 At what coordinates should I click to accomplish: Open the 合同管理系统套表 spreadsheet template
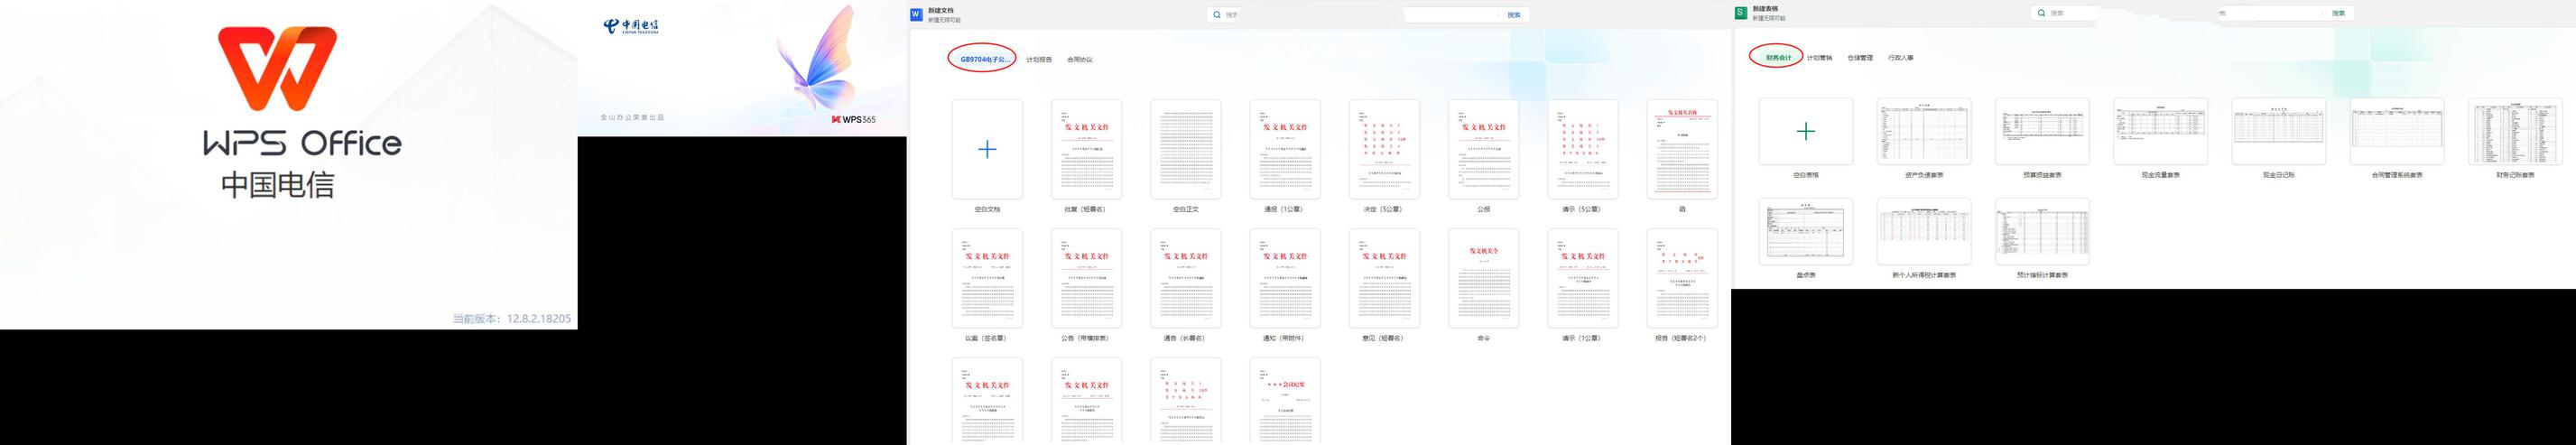click(x=2397, y=131)
